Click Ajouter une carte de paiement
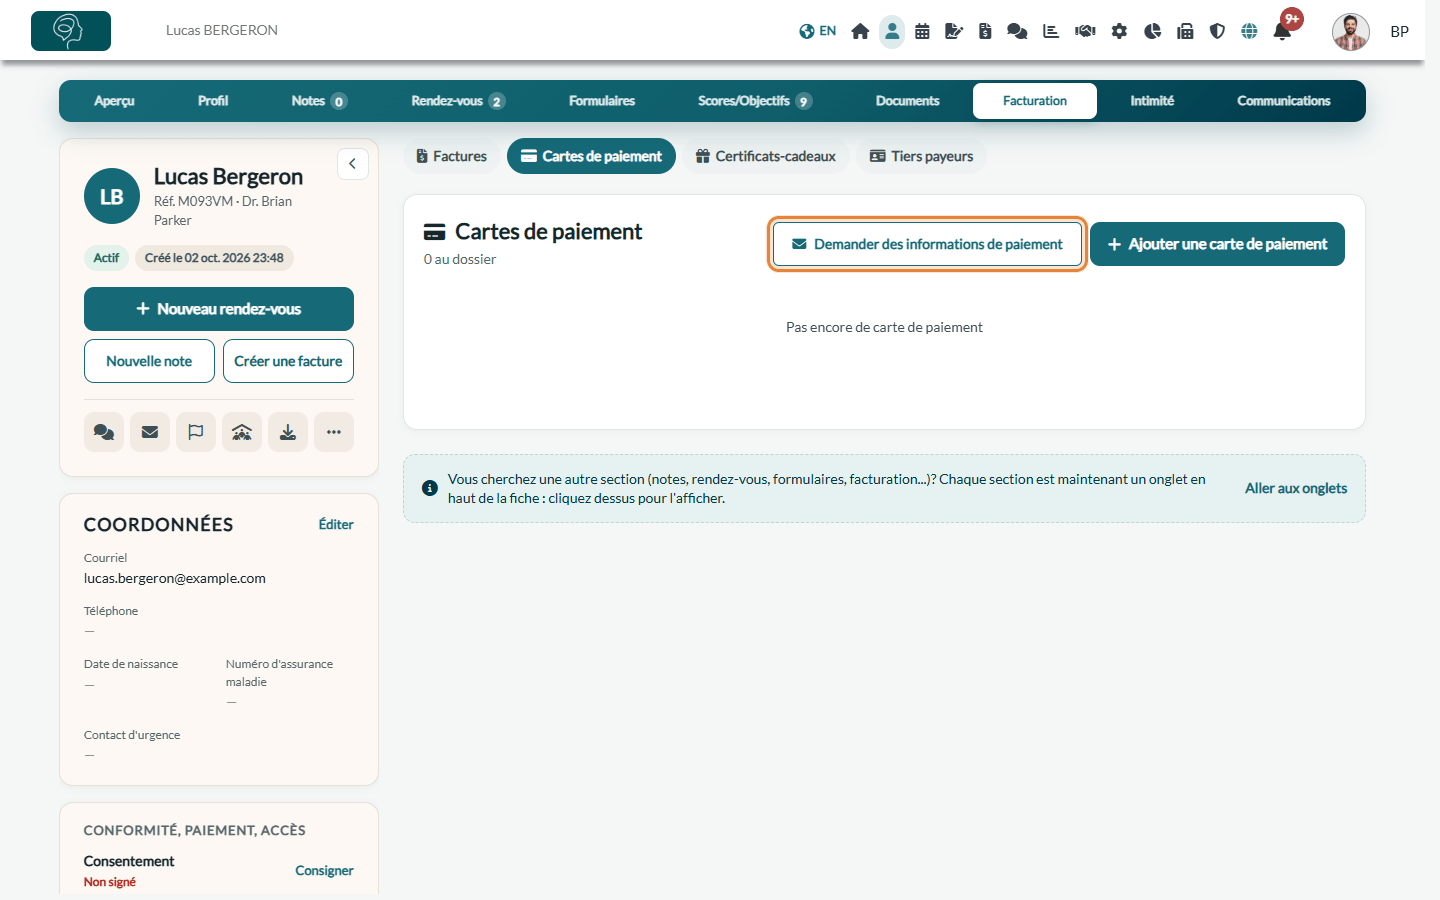The height and width of the screenshot is (900, 1440). click(x=1217, y=244)
